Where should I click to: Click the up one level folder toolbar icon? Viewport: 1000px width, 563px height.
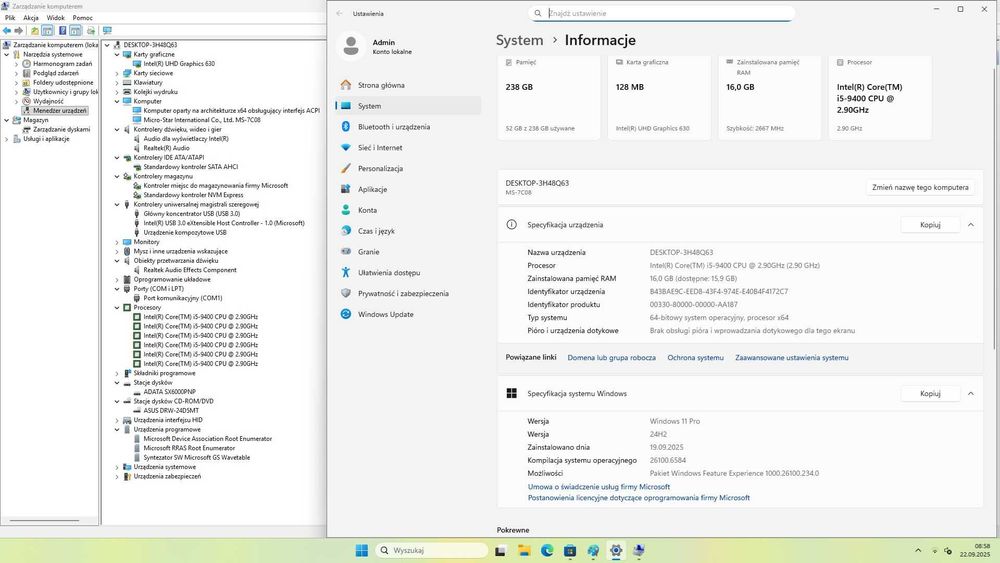tap(35, 31)
